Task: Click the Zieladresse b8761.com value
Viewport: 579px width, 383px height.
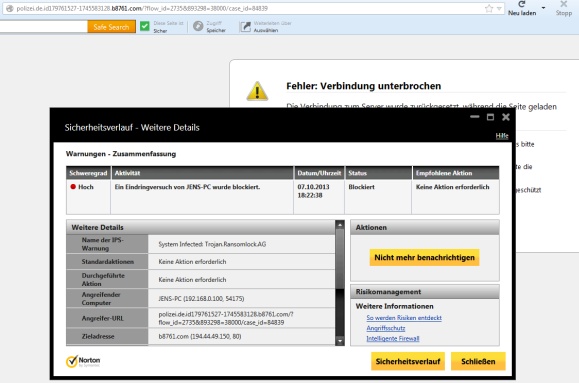Action: tap(200, 336)
